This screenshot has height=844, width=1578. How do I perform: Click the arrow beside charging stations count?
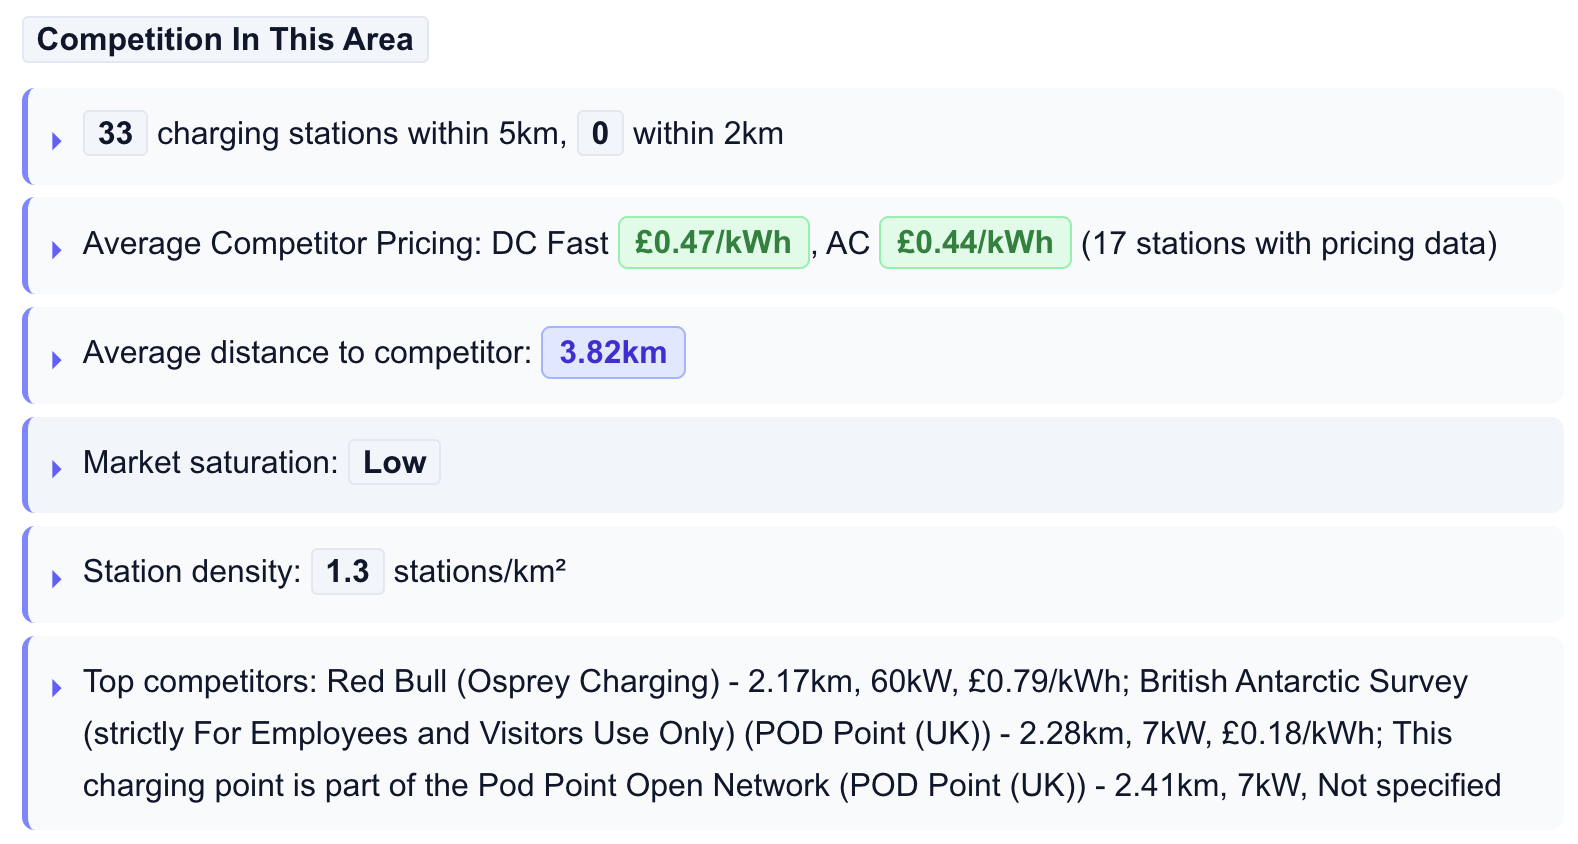[x=57, y=141]
